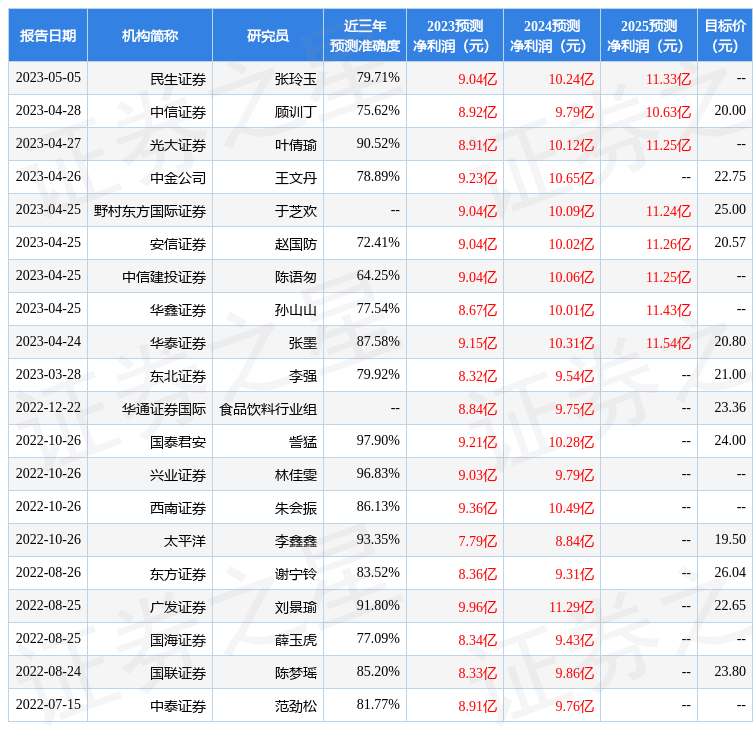Click researcher name 刘景瑜

[x=296, y=607]
